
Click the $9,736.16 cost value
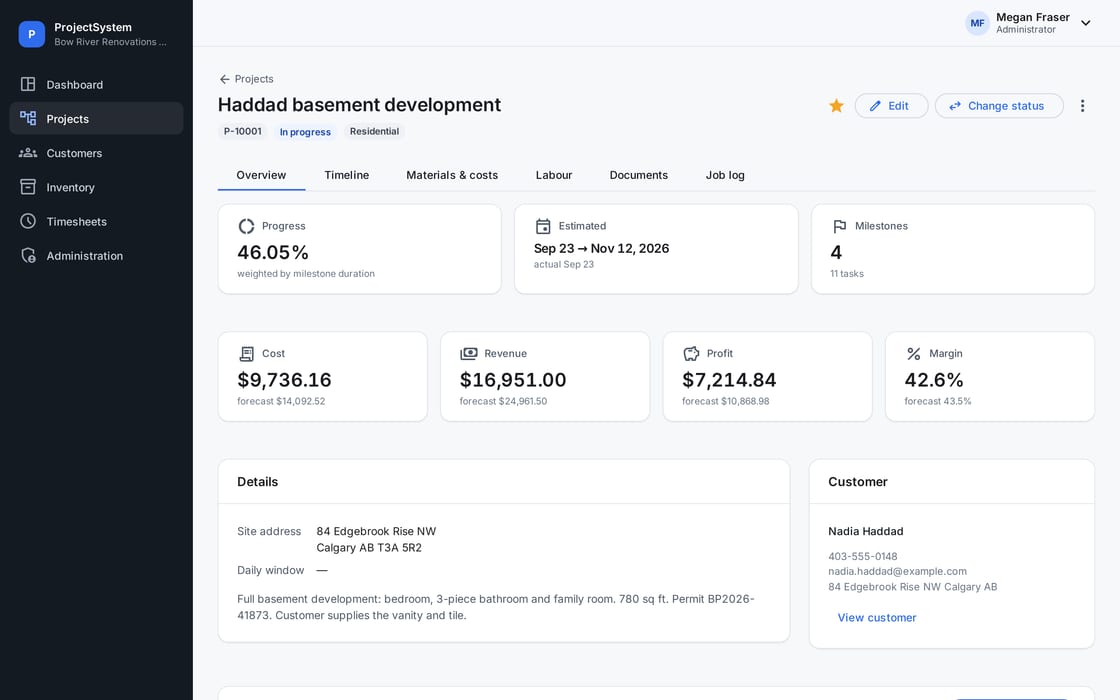[x=284, y=380]
